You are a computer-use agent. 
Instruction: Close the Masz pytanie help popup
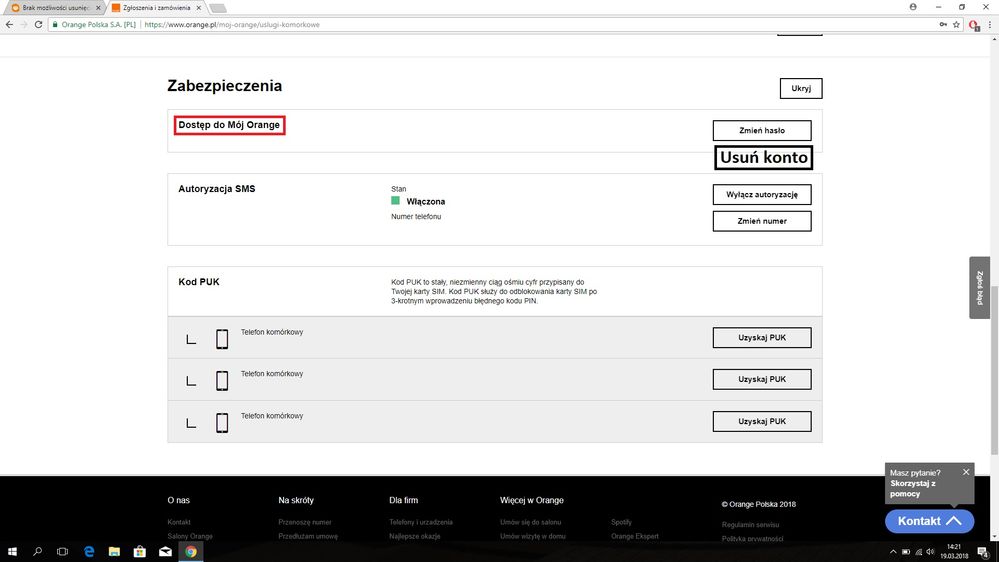click(966, 472)
